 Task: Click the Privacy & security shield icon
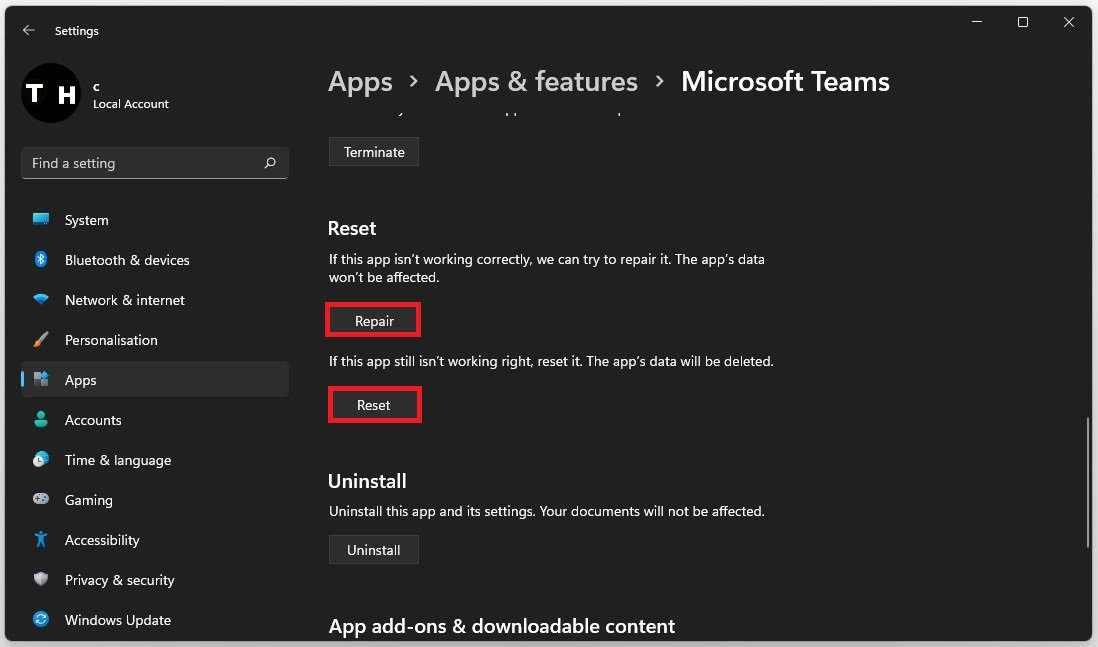(41, 580)
